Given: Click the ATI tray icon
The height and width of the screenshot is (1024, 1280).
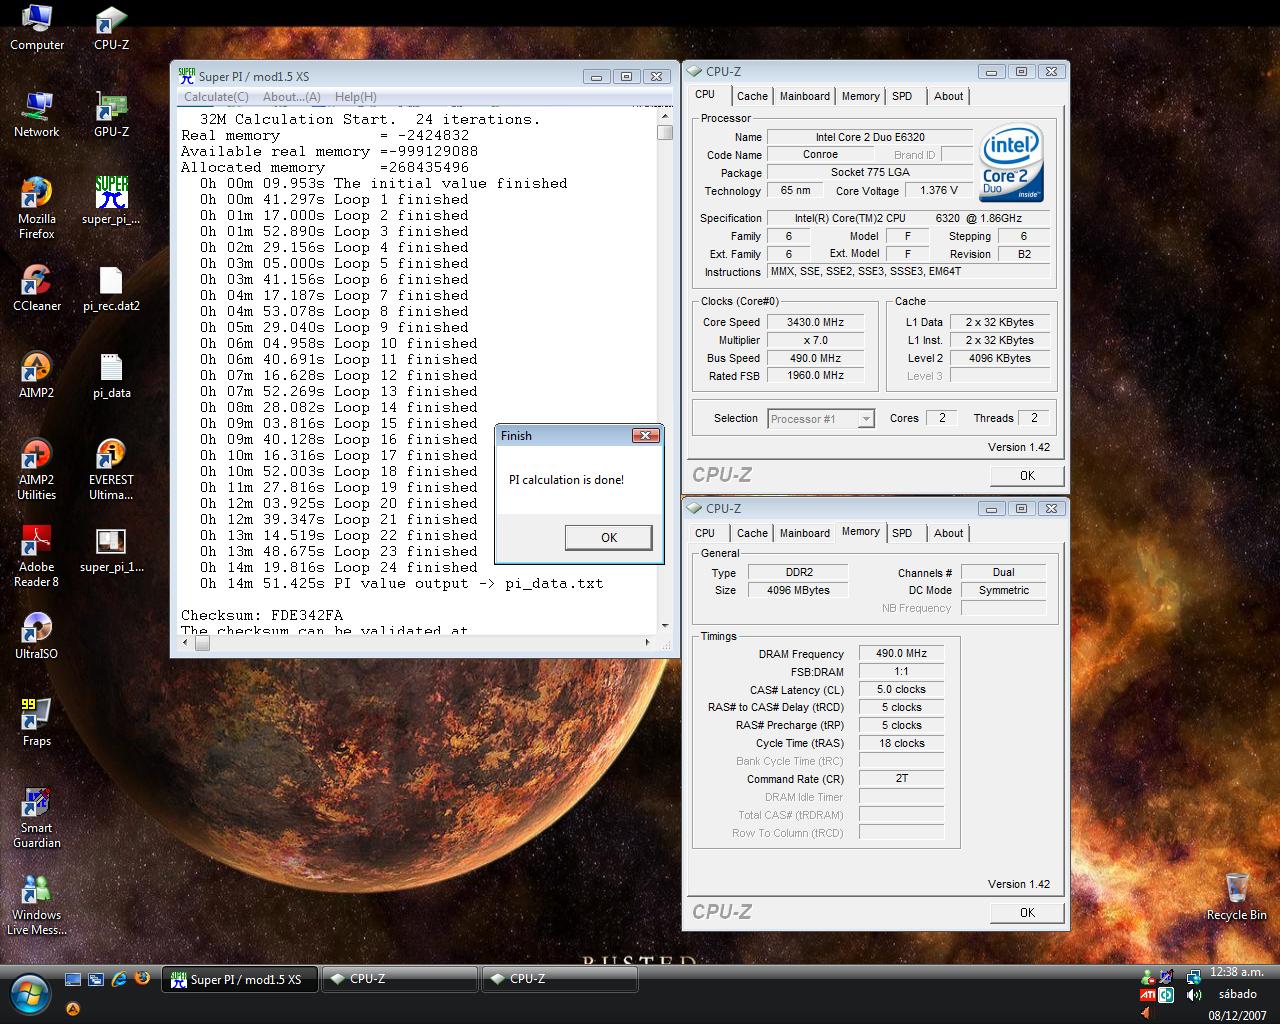Looking at the screenshot, I should (x=1148, y=995).
